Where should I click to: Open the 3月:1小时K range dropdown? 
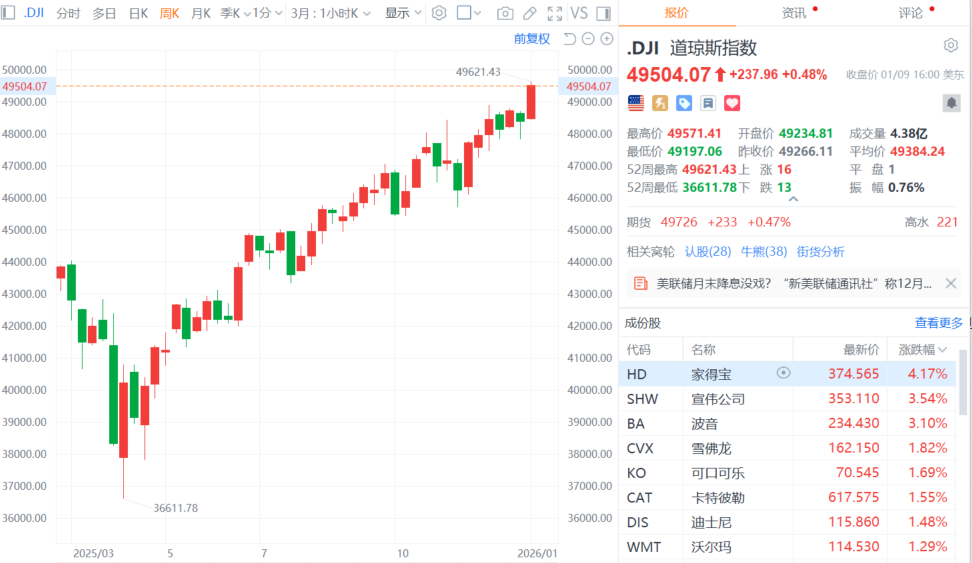click(x=330, y=13)
